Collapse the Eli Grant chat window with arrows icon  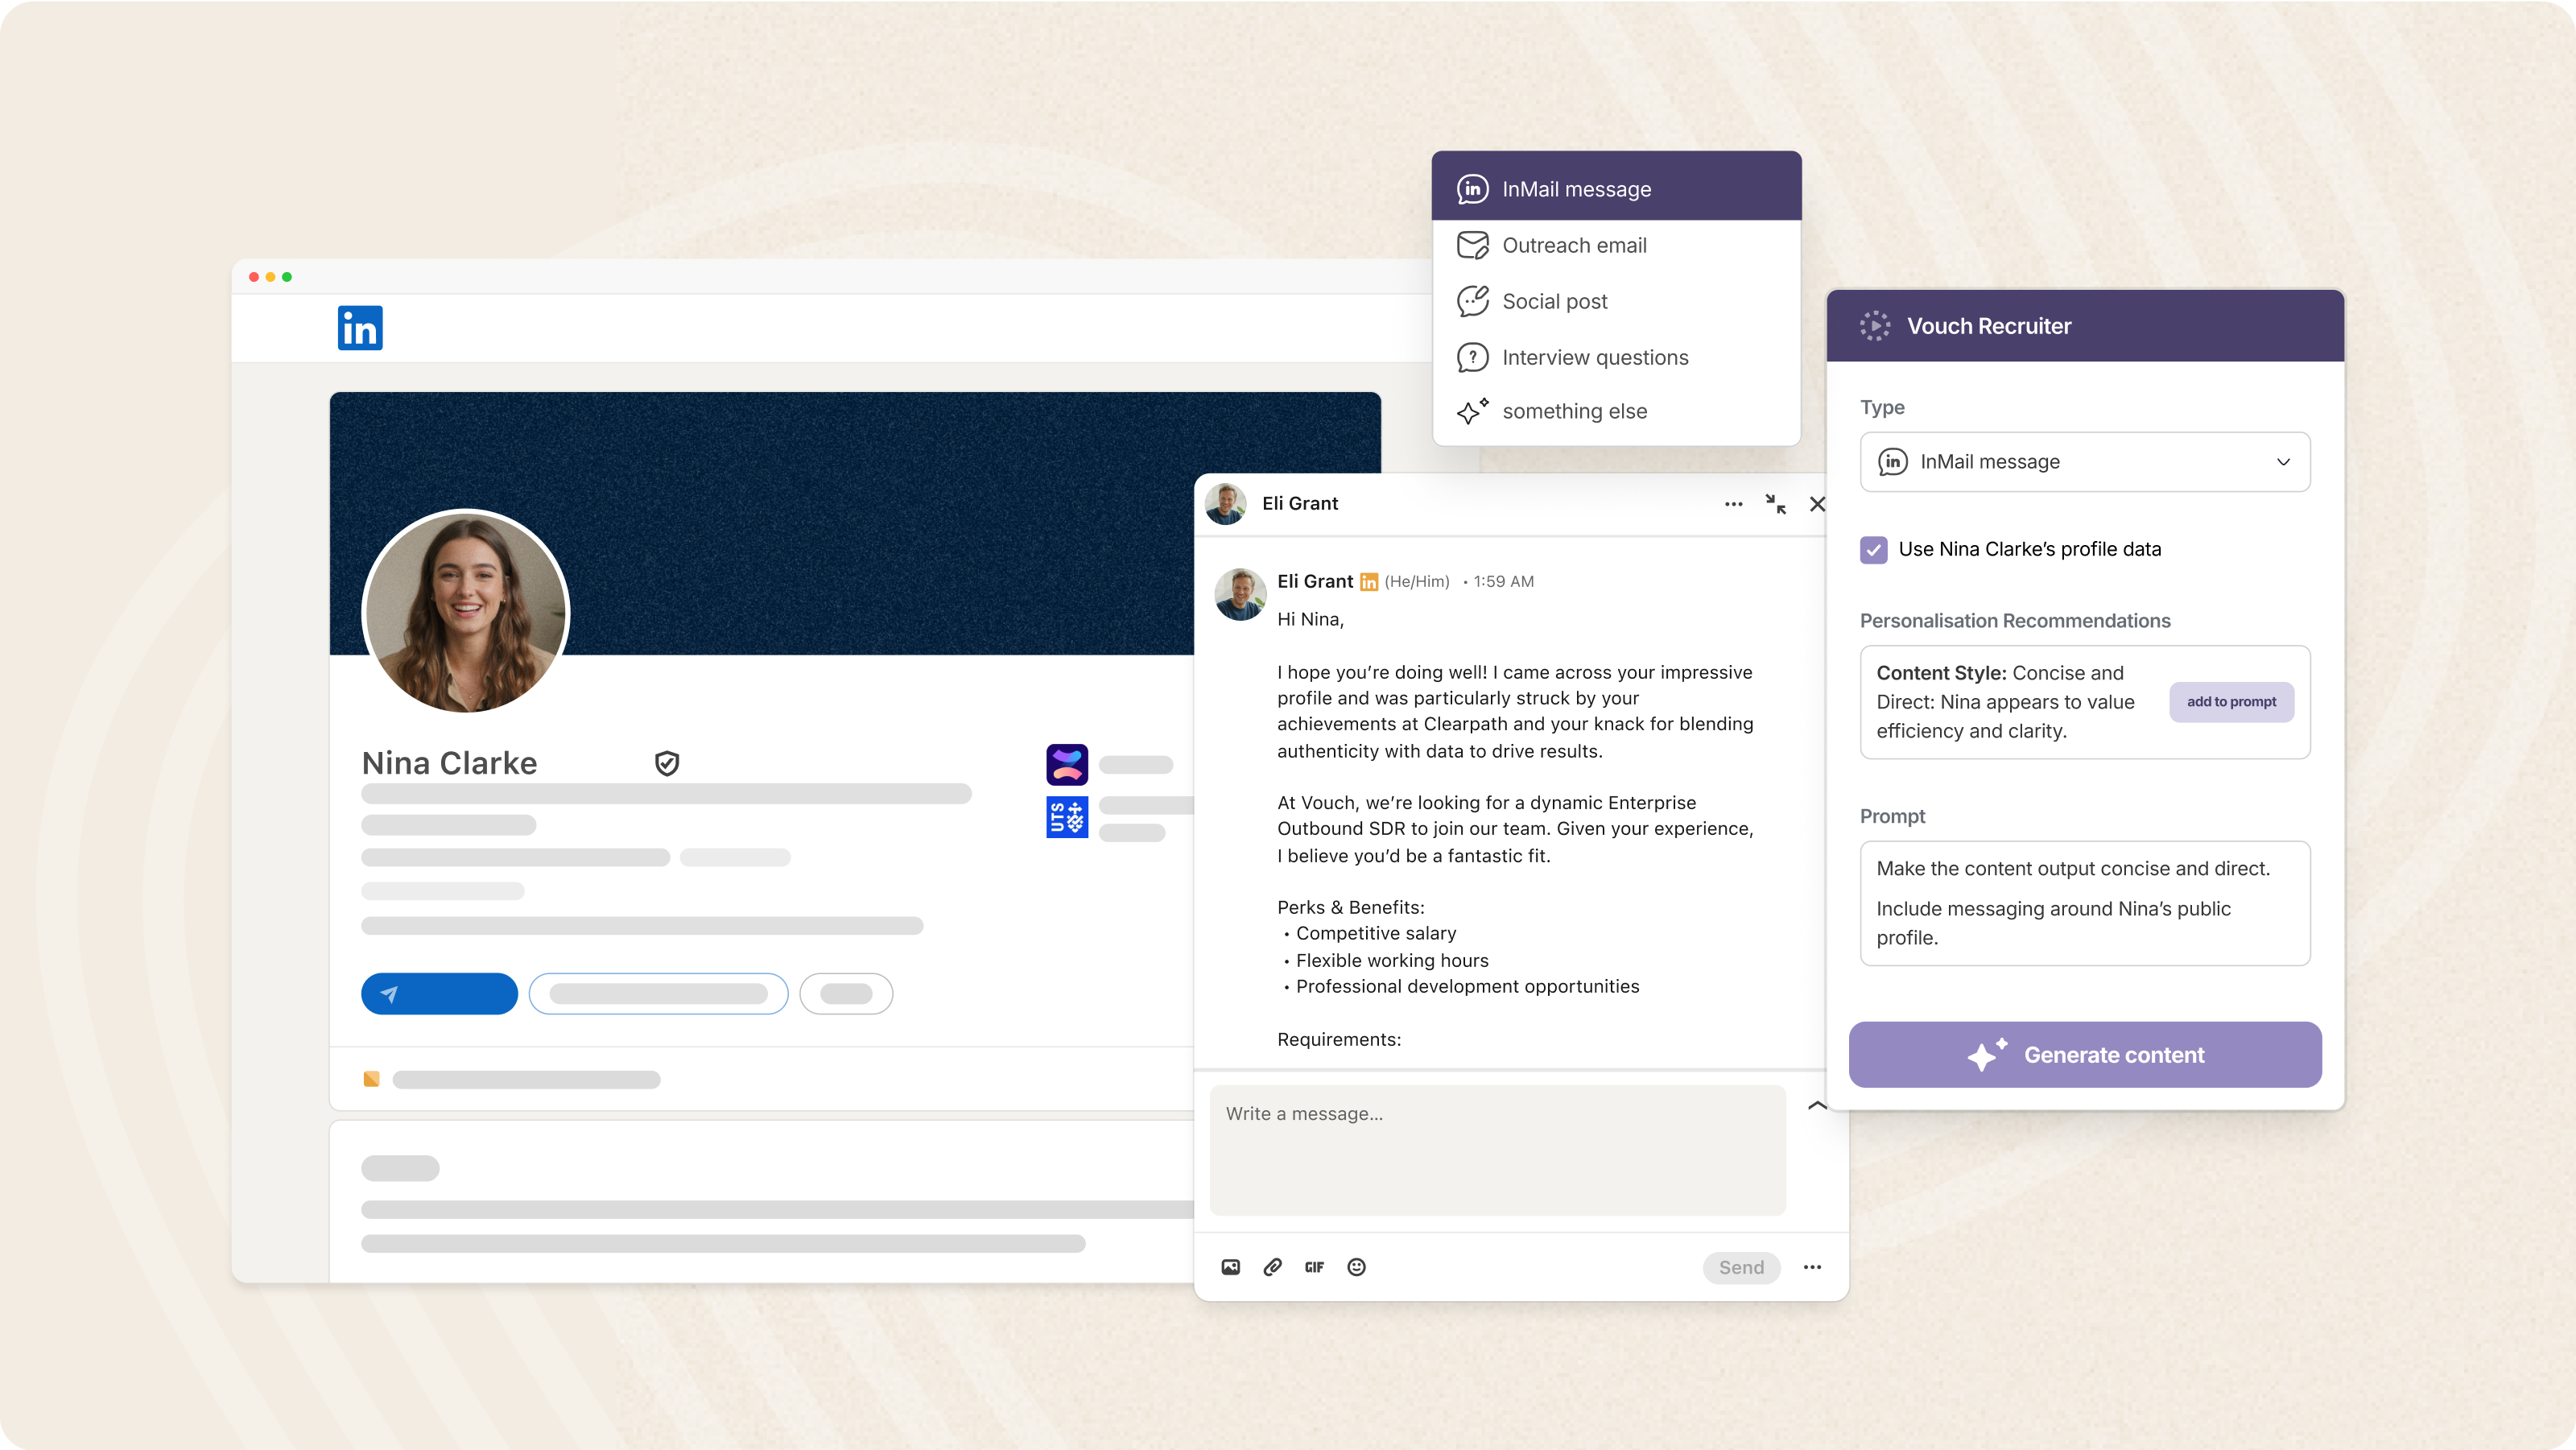point(1776,504)
